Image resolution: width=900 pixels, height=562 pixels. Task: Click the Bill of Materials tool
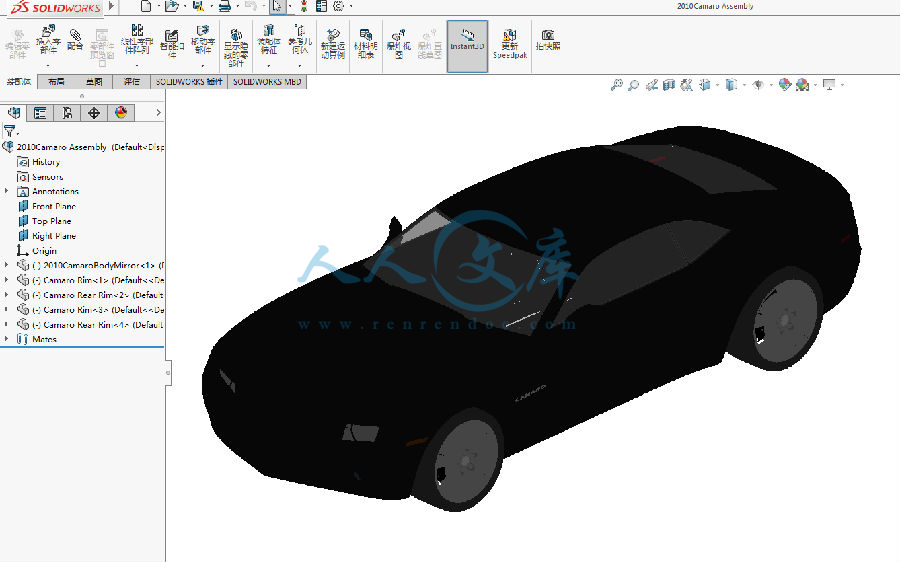point(366,44)
